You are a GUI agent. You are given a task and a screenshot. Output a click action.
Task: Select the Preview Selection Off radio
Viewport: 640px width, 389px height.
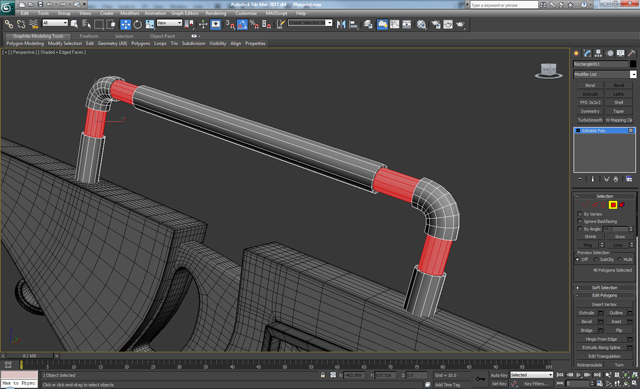[578, 259]
